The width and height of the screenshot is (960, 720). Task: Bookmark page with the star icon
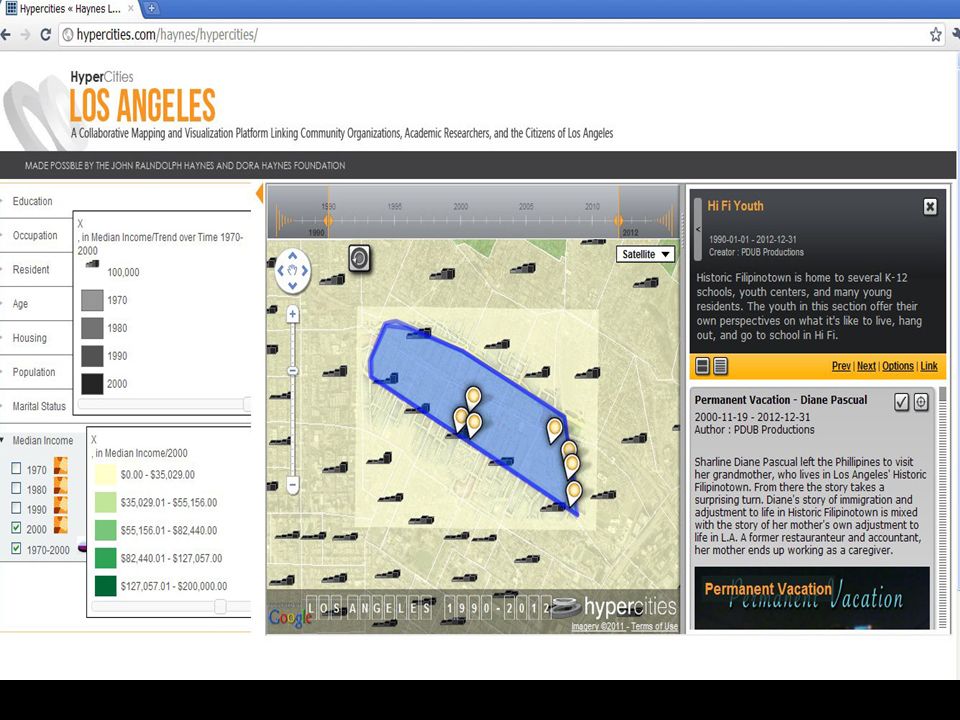[936, 35]
